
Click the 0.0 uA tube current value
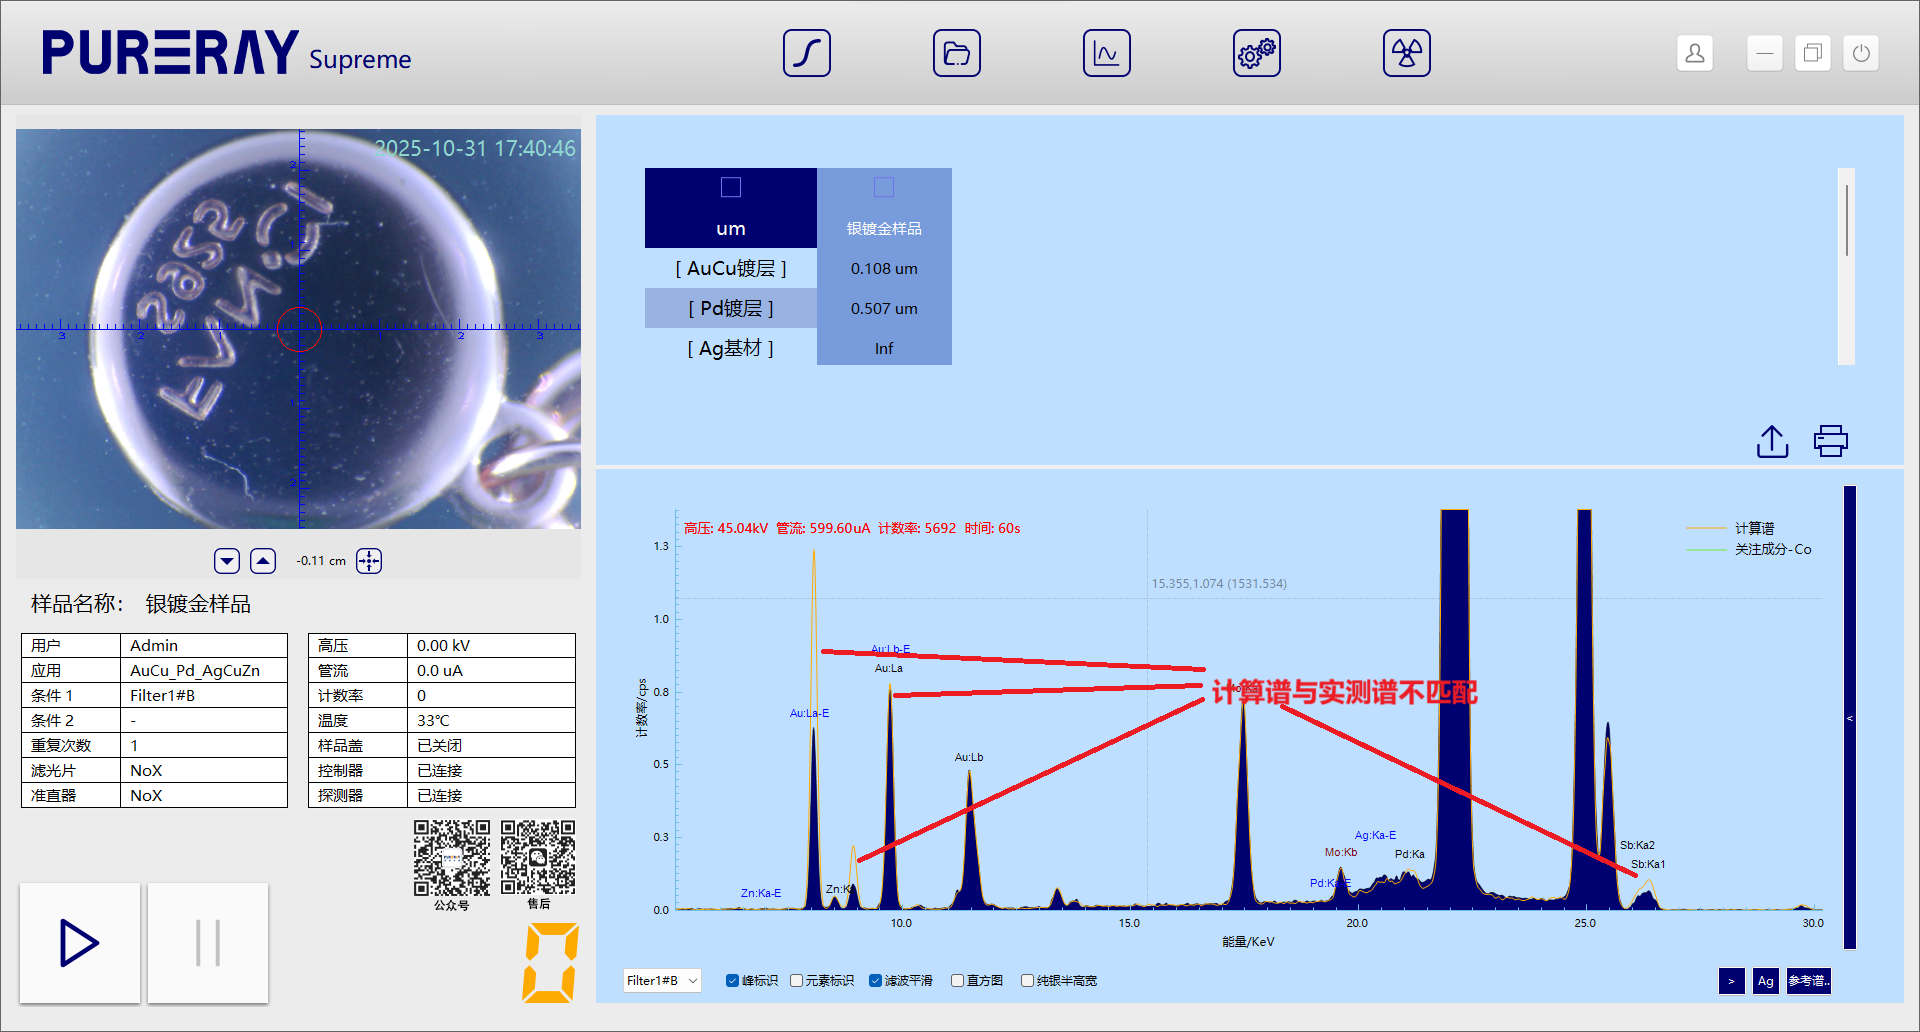tap(491, 670)
